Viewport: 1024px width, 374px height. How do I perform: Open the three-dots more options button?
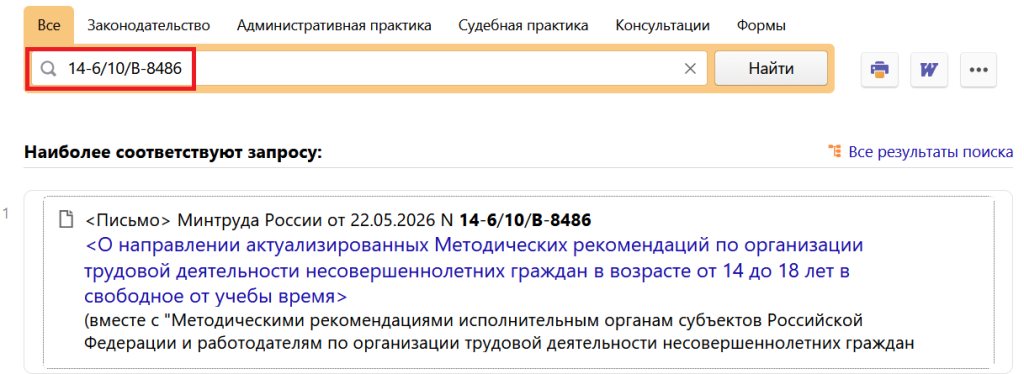978,69
